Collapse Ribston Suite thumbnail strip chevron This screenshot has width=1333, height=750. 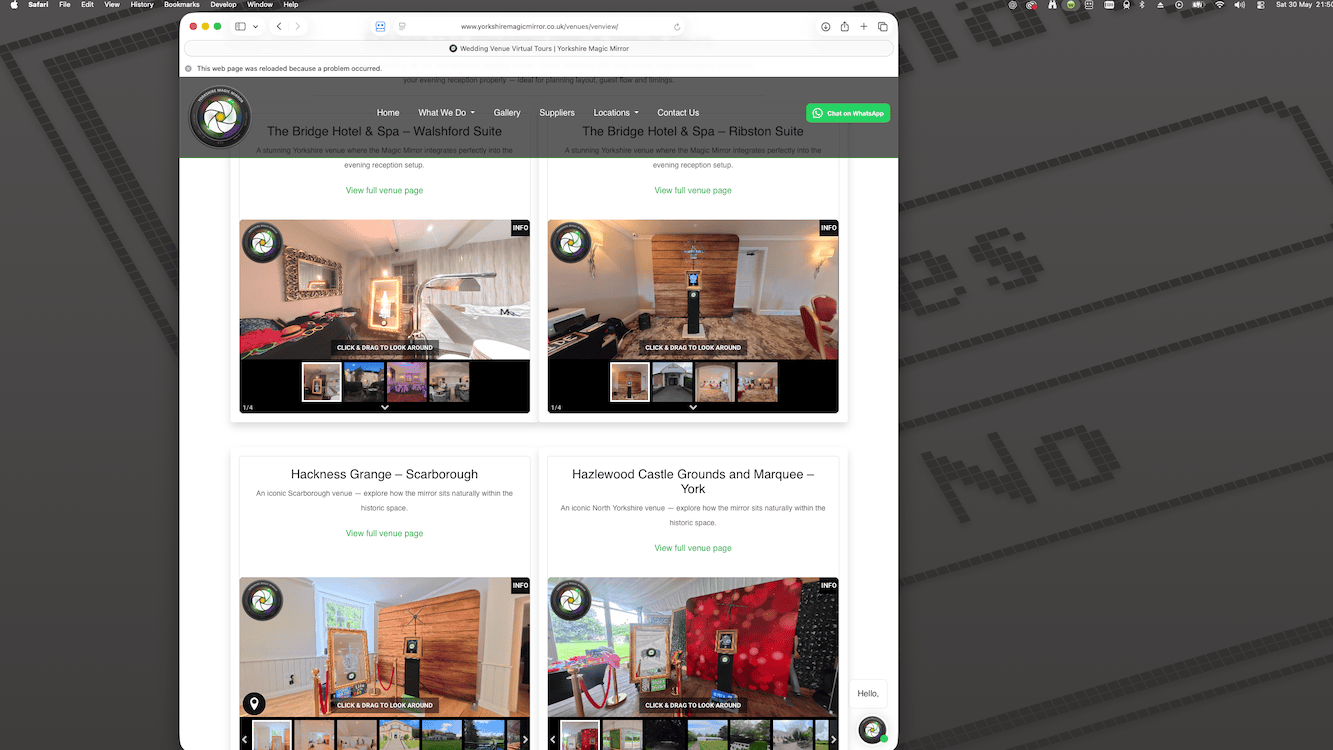[693, 407]
